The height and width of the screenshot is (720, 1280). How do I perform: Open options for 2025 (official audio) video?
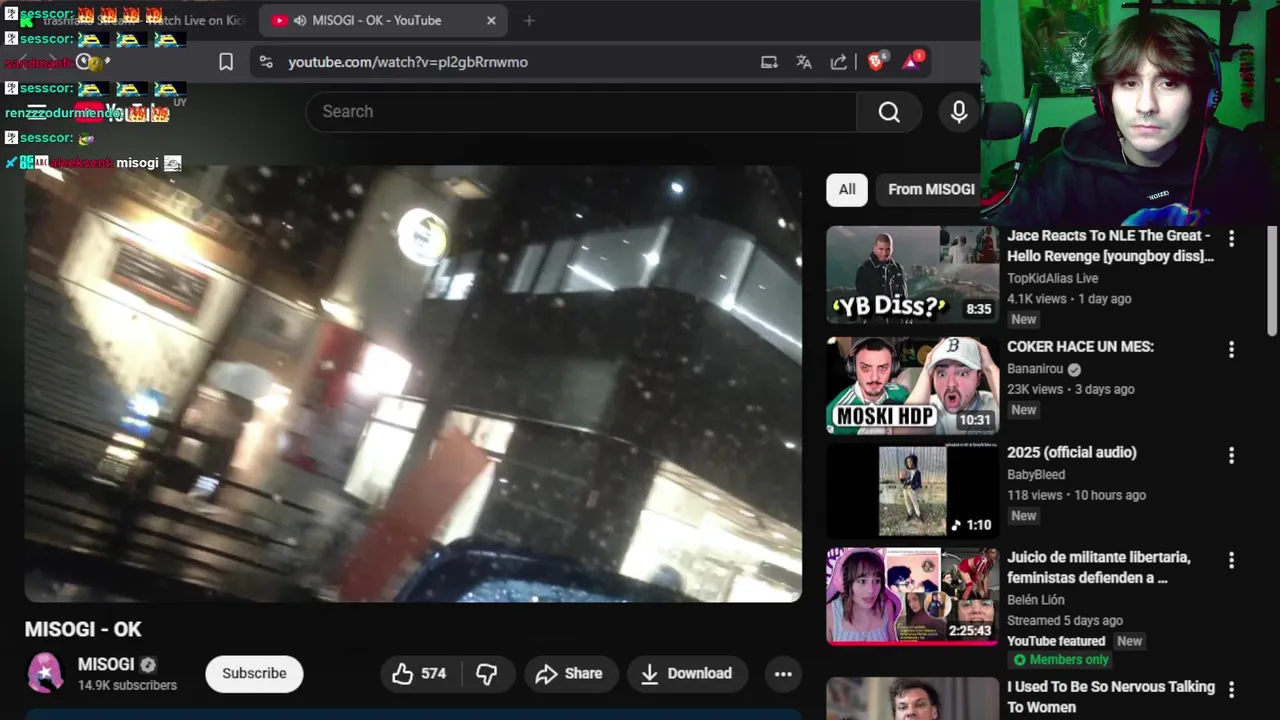[1231, 455]
